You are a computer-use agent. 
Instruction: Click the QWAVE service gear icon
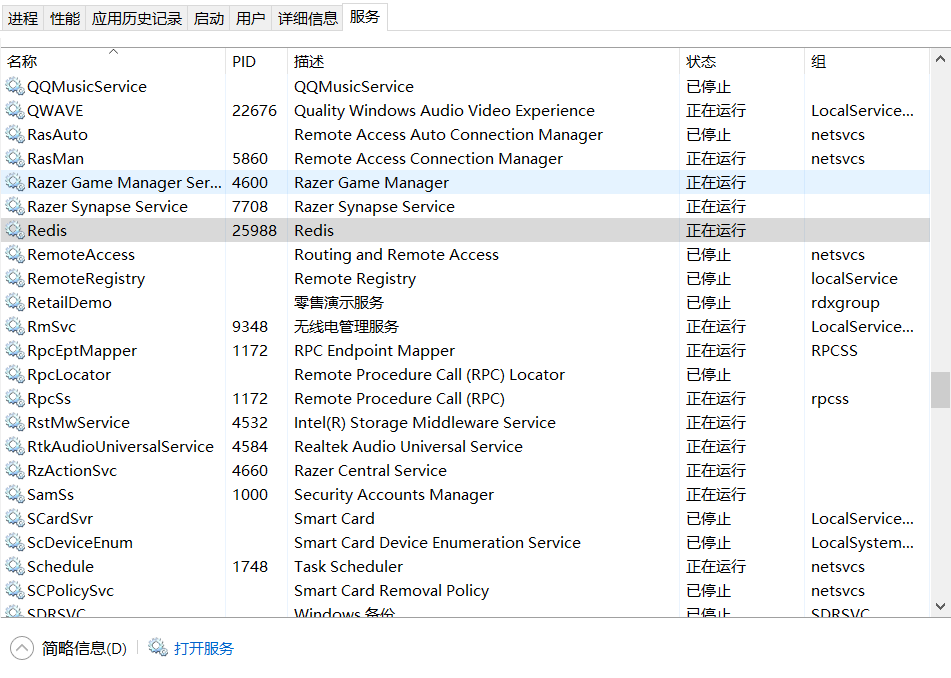[x=15, y=111]
